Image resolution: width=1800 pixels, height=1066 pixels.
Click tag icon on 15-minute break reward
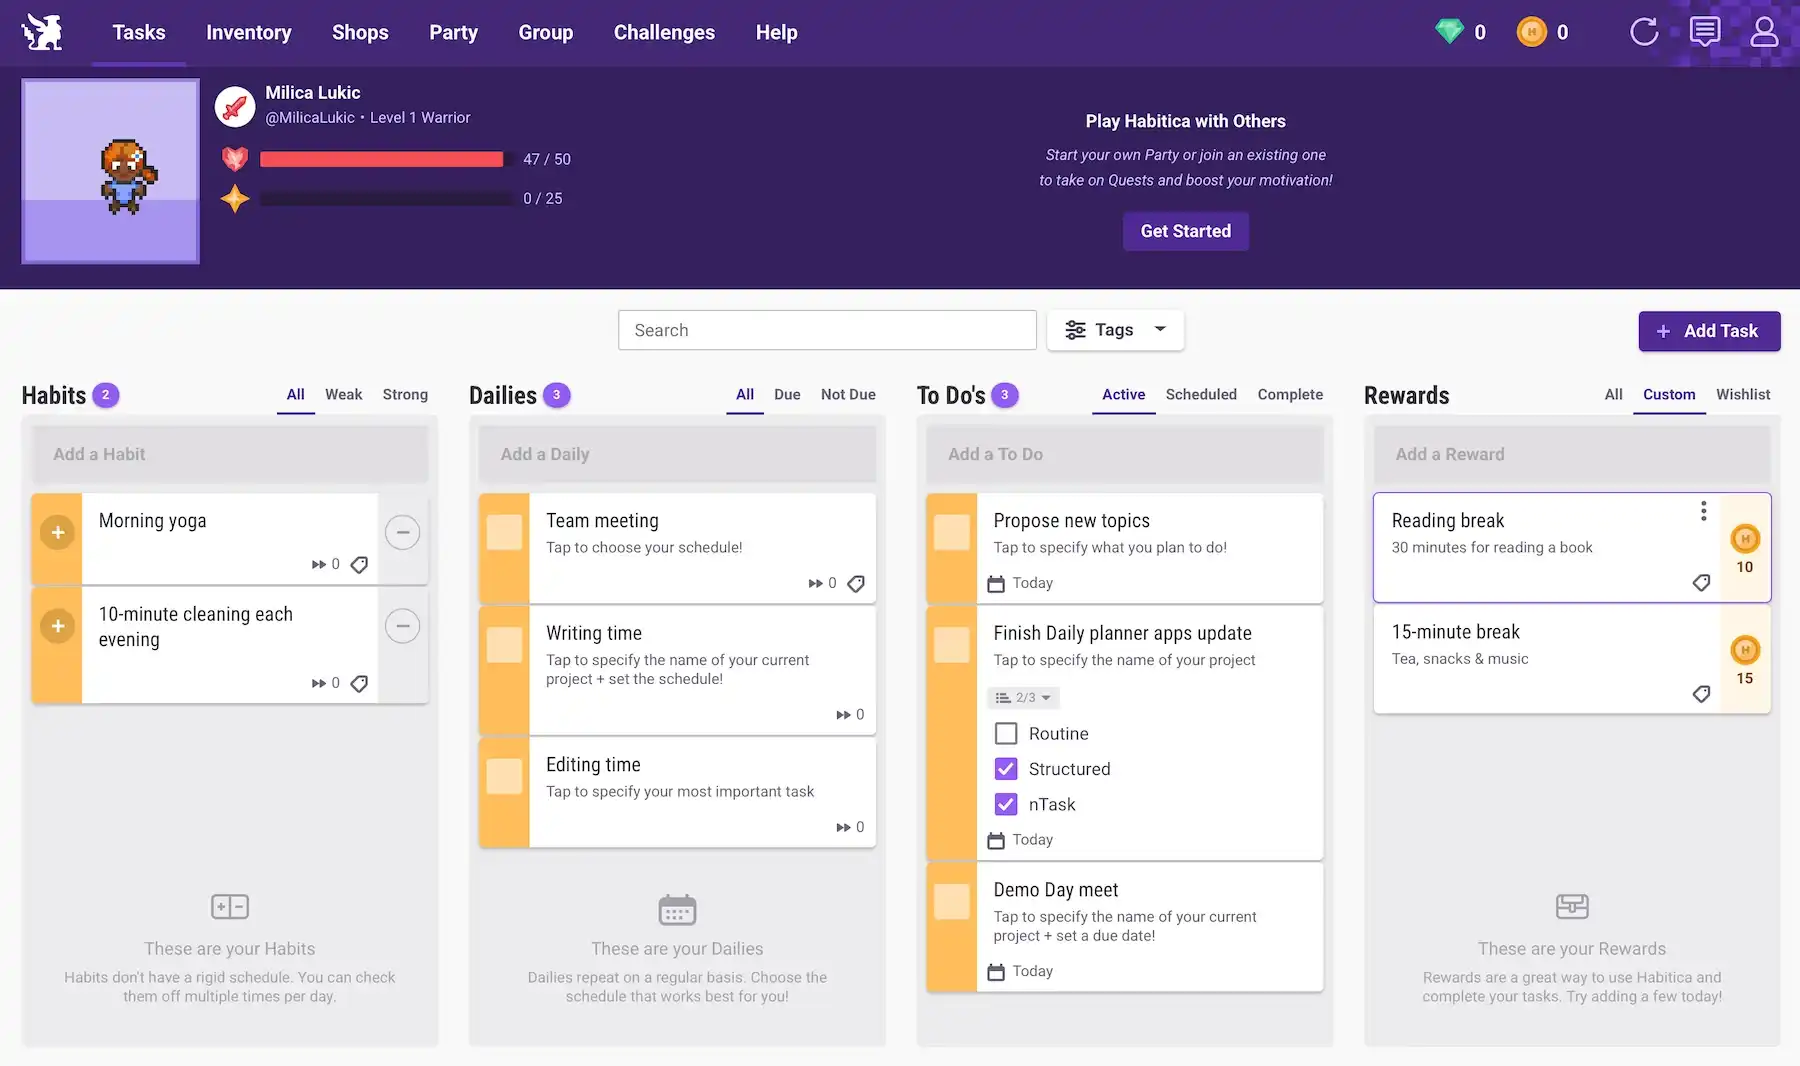1701,694
